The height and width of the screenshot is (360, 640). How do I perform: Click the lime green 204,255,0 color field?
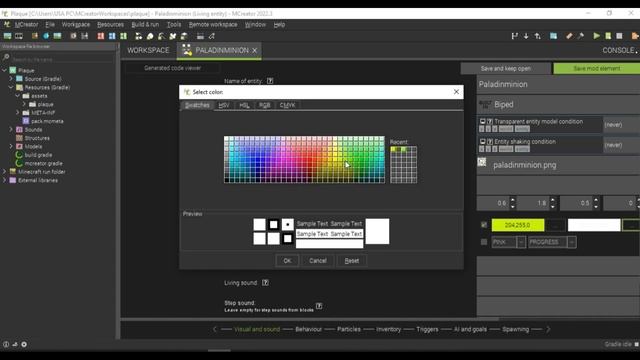pyautogui.click(x=518, y=225)
